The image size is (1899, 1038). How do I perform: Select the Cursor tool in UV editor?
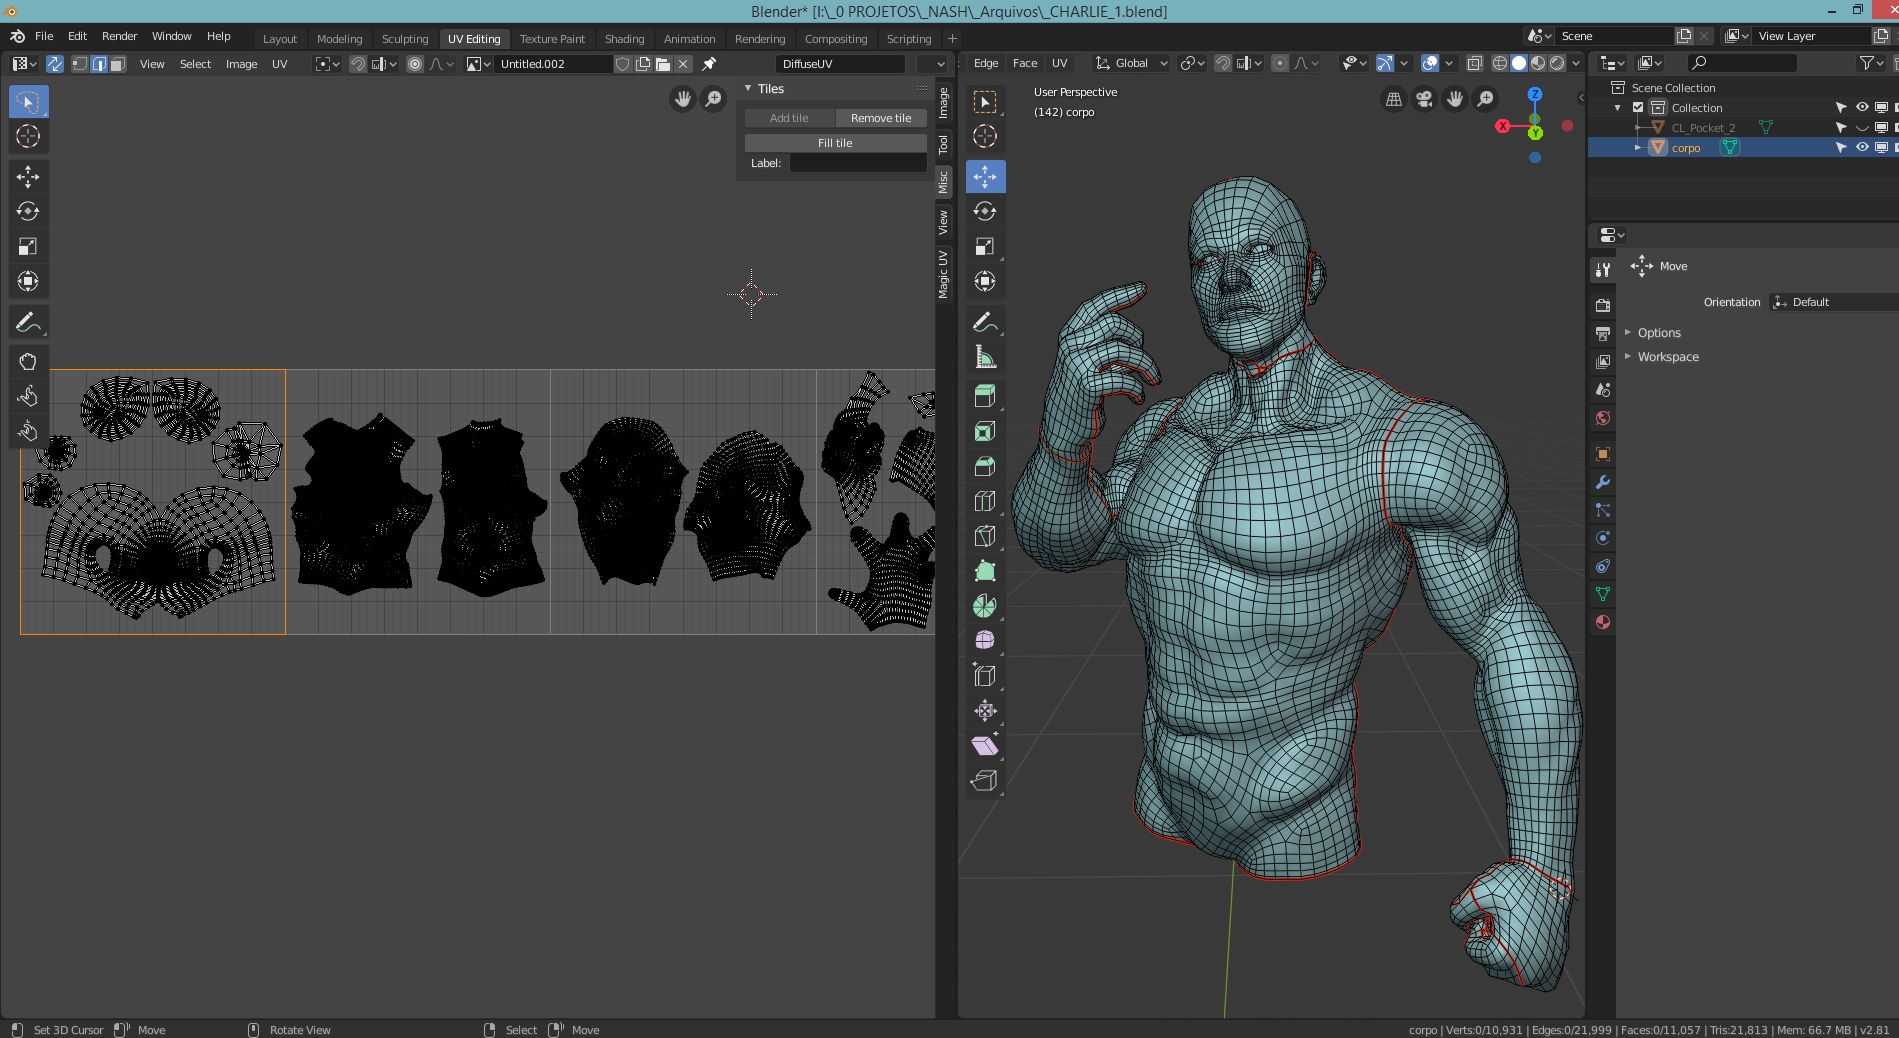(x=28, y=136)
